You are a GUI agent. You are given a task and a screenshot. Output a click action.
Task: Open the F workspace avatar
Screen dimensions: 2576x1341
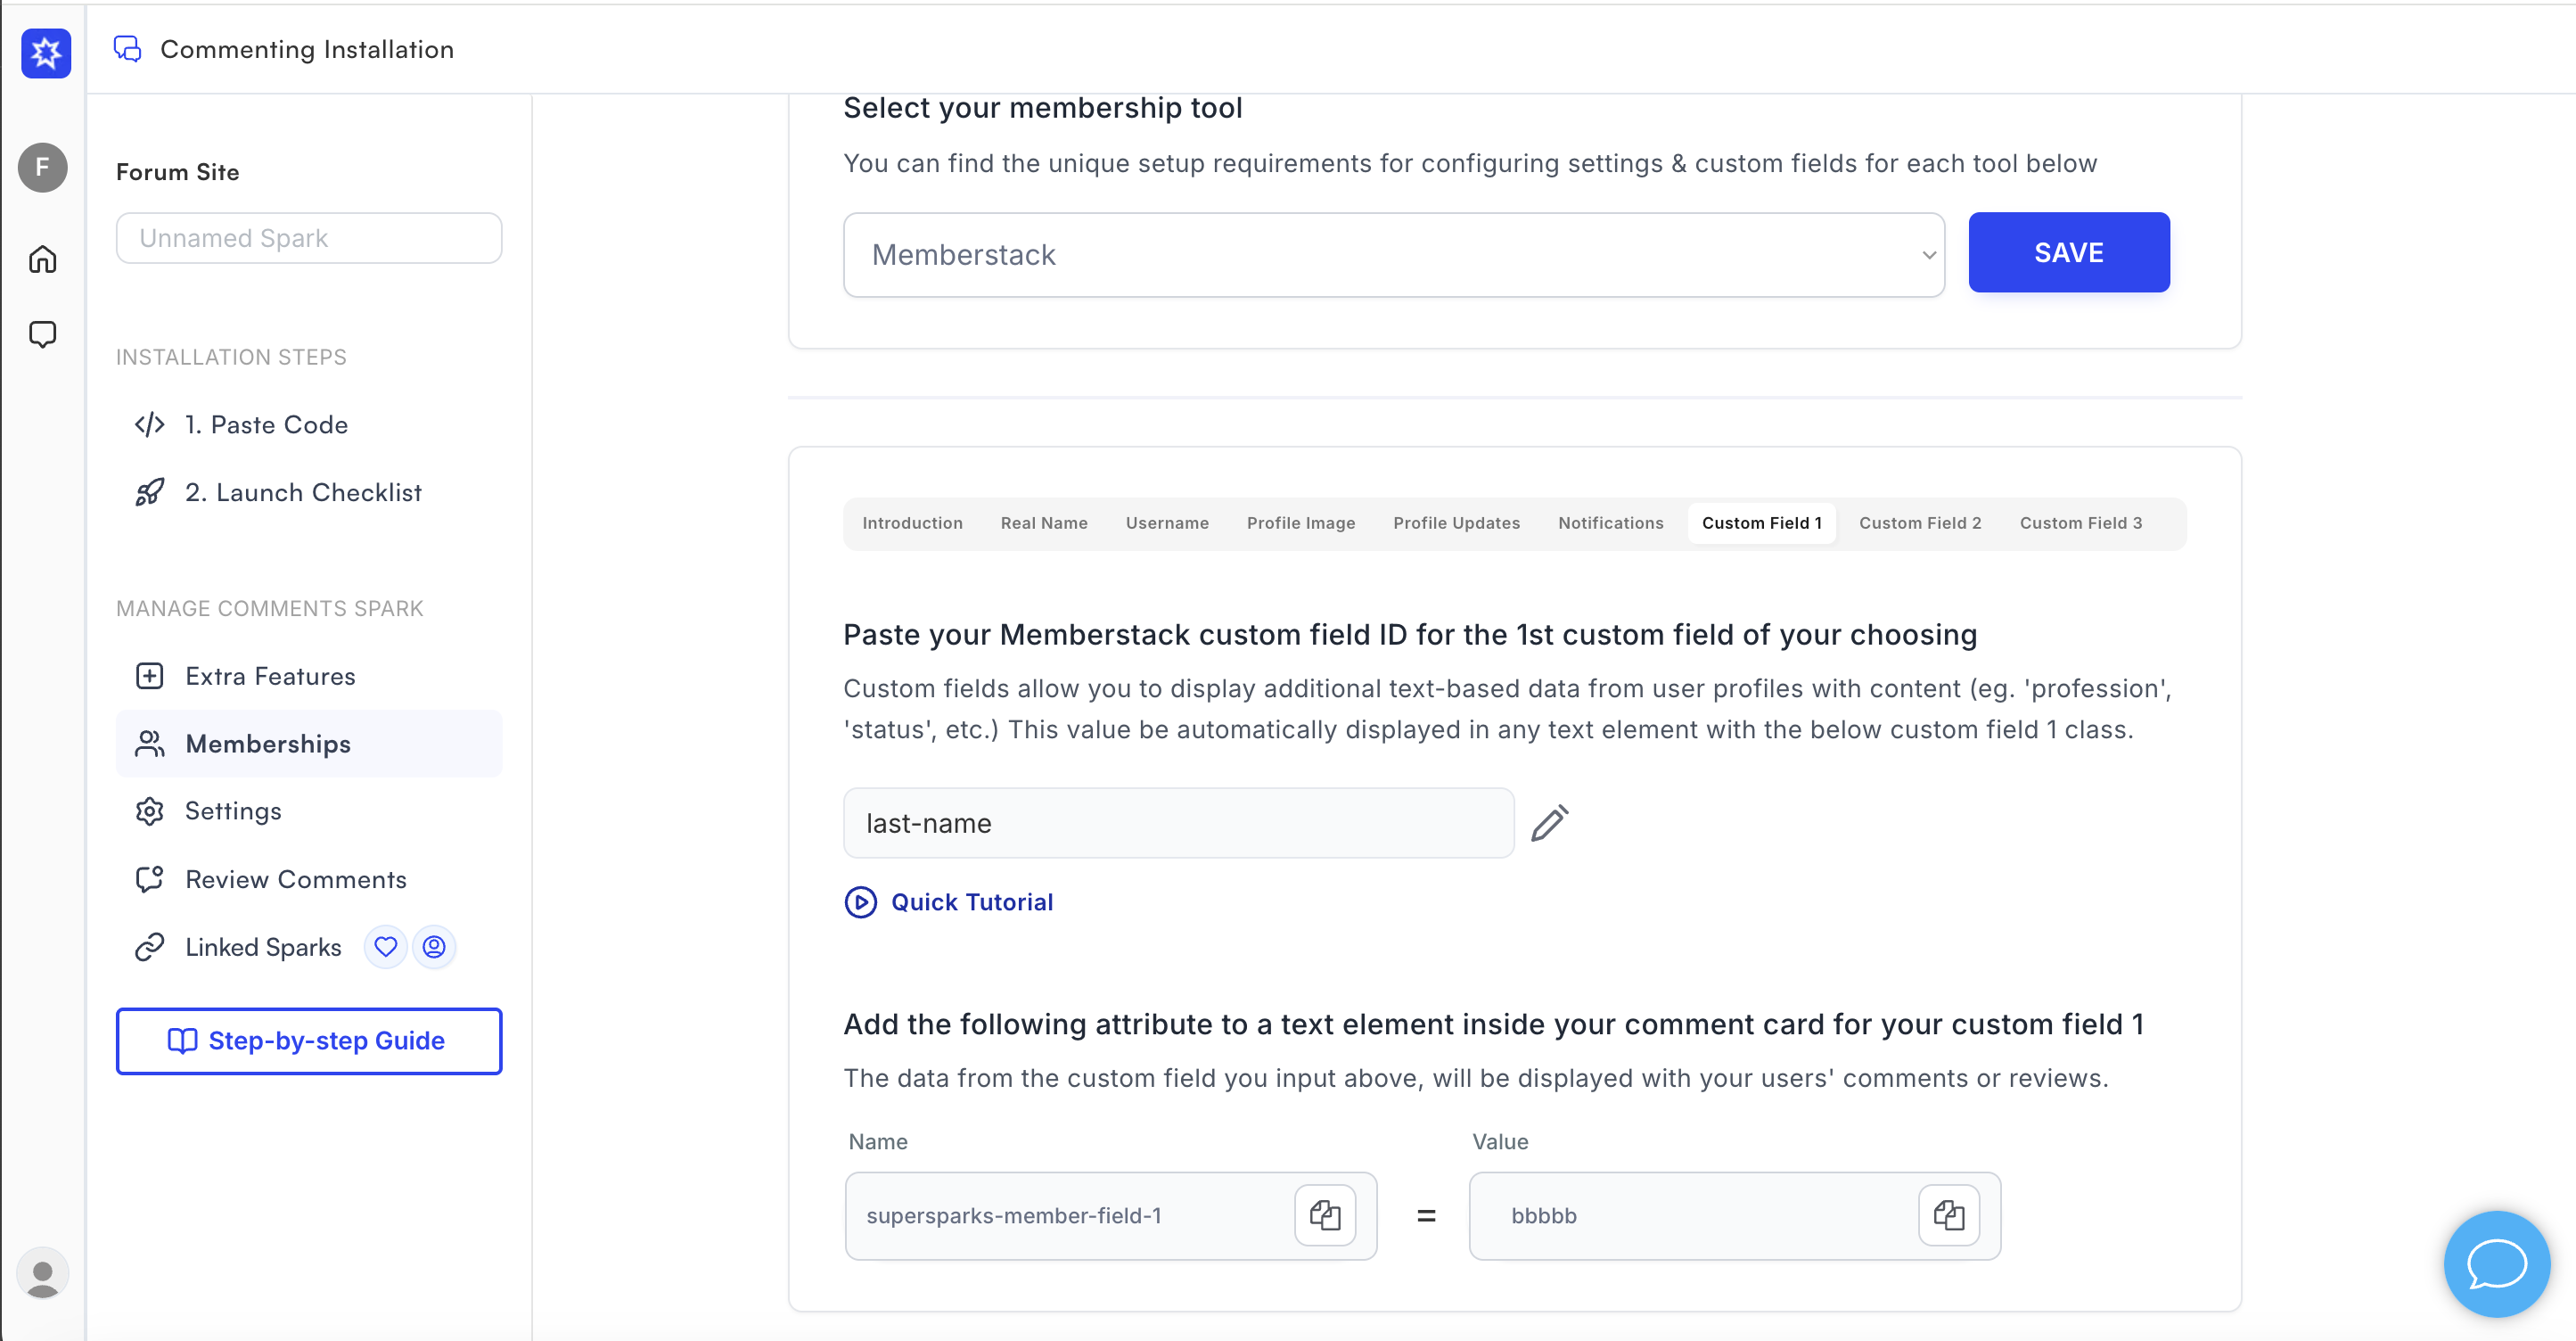[x=43, y=167]
